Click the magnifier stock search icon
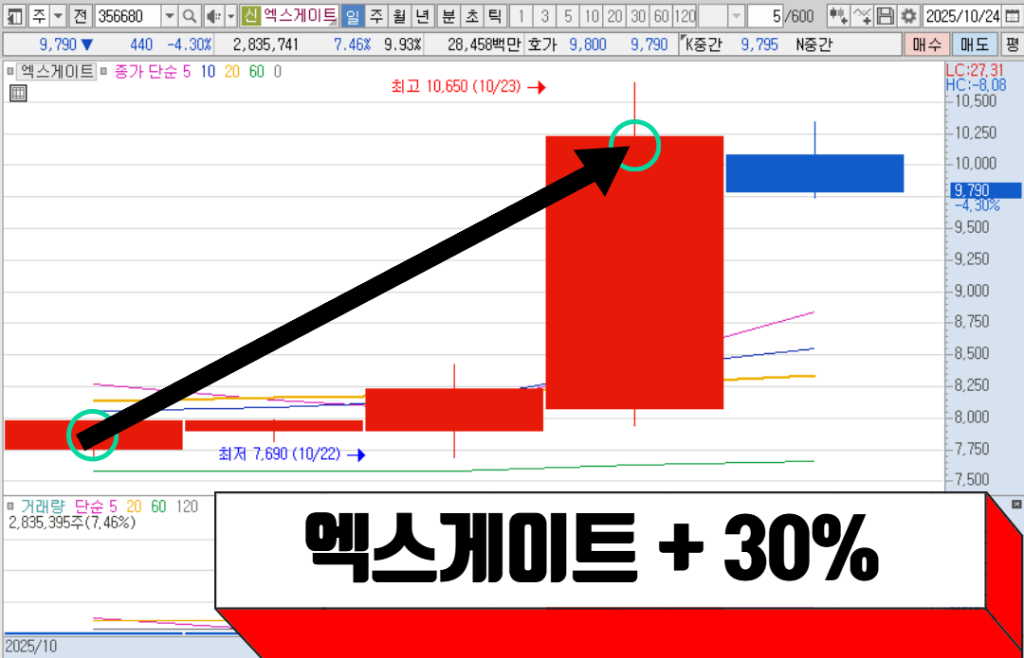This screenshot has width=1024, height=658. point(189,16)
